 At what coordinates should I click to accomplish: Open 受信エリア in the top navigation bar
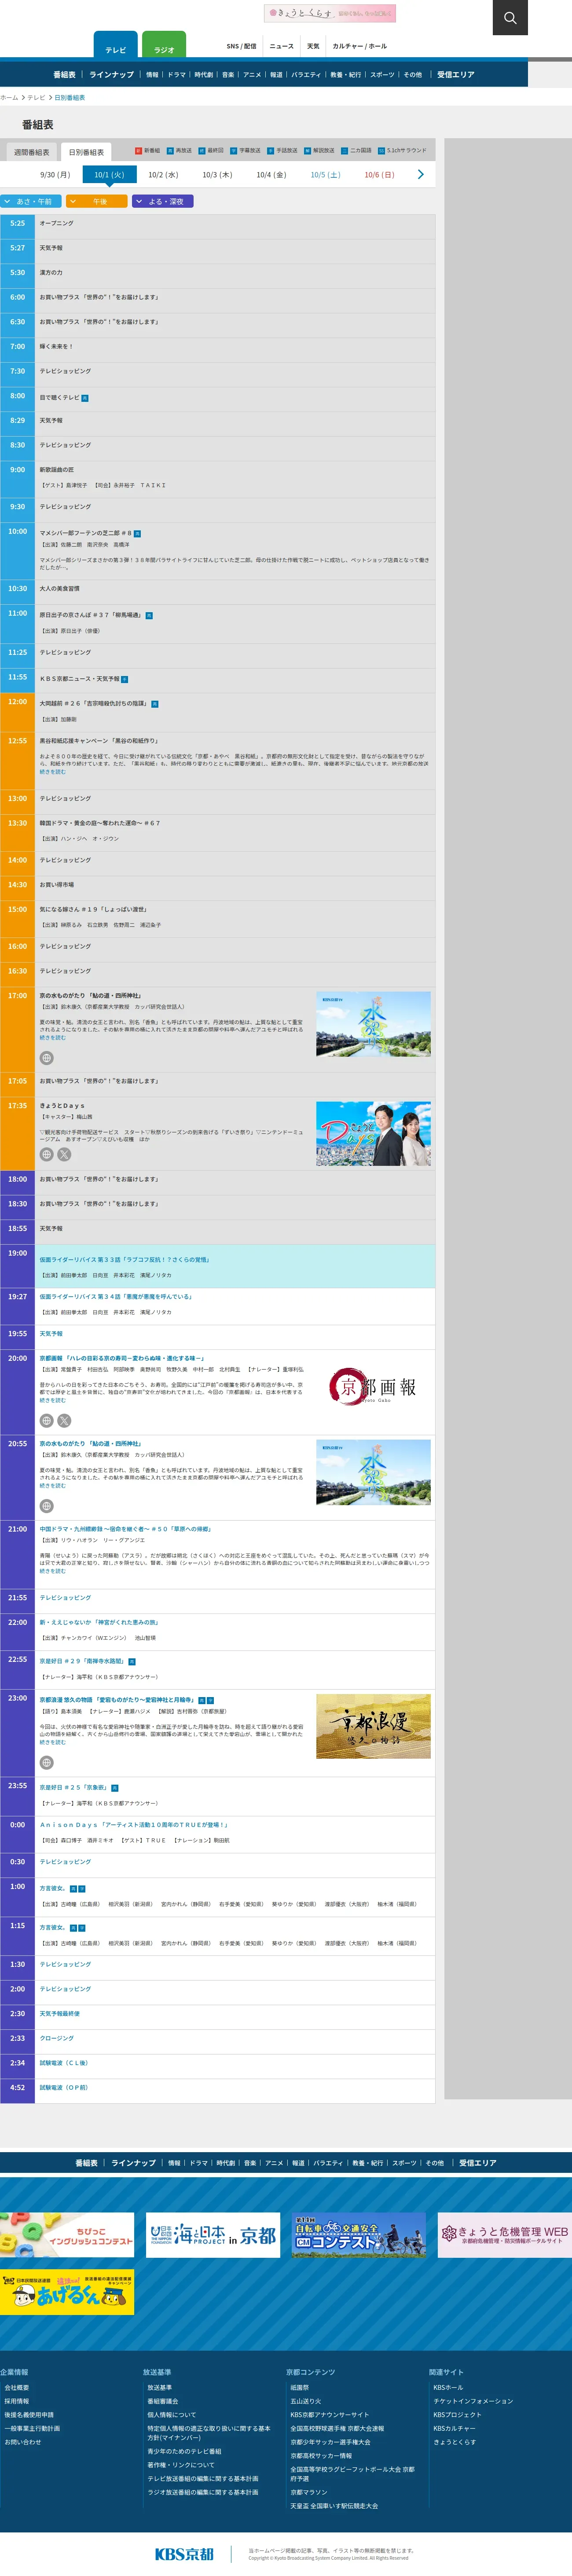456,74
